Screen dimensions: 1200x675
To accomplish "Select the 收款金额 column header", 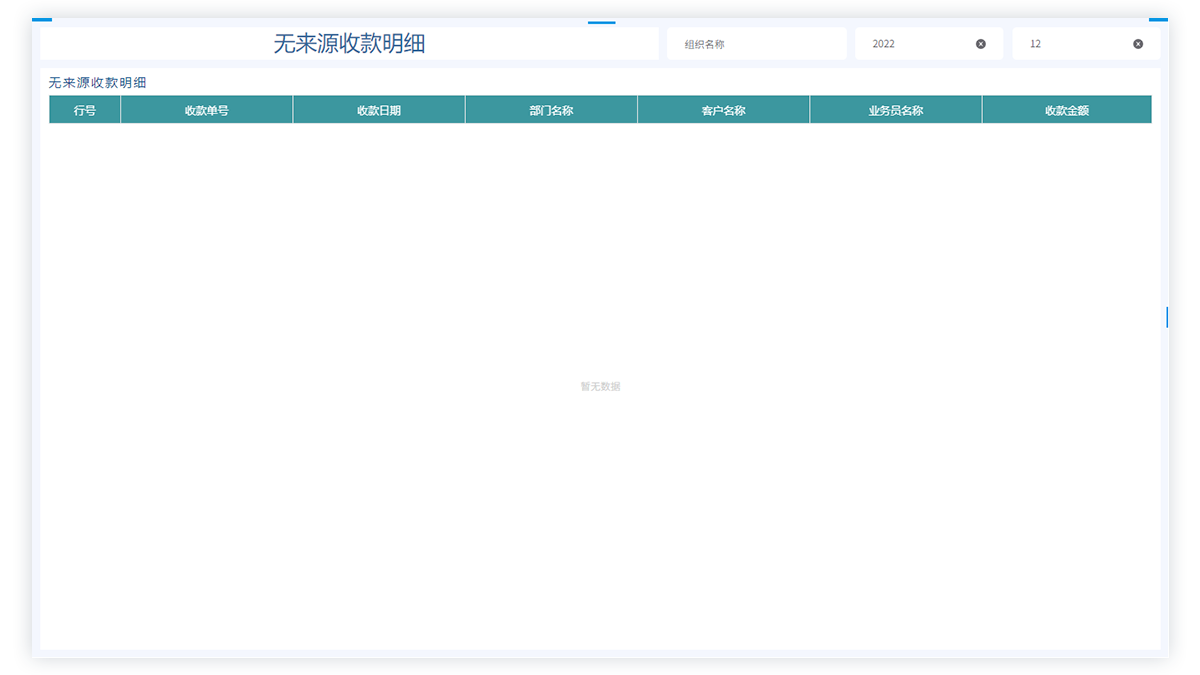I will click(1066, 110).
